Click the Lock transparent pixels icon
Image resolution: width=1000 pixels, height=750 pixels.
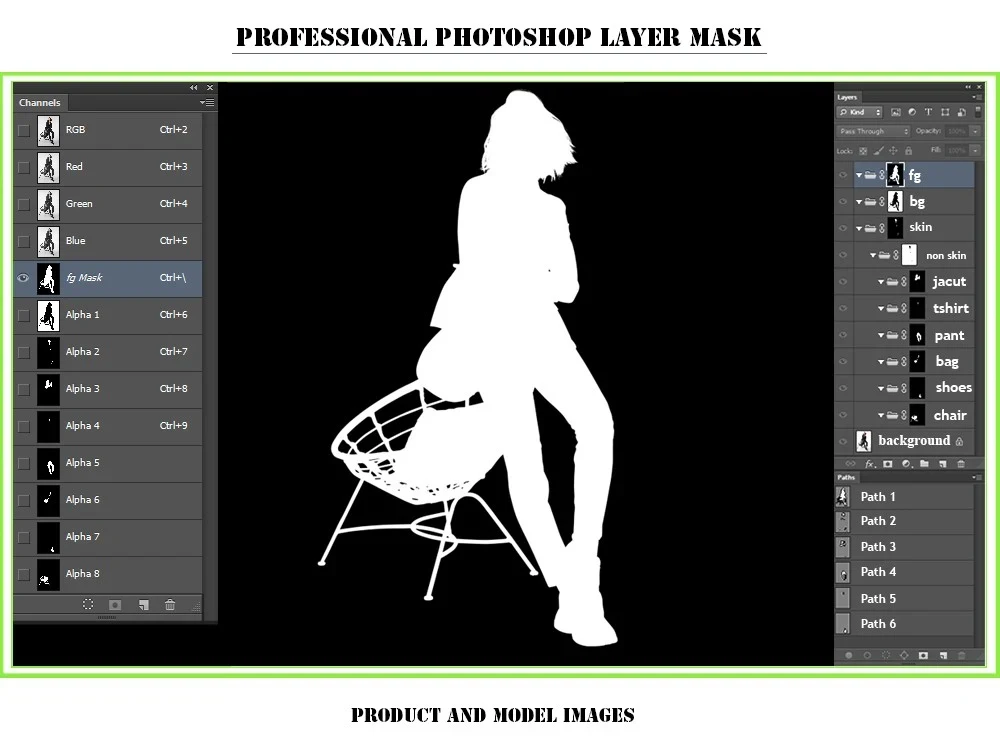click(863, 149)
